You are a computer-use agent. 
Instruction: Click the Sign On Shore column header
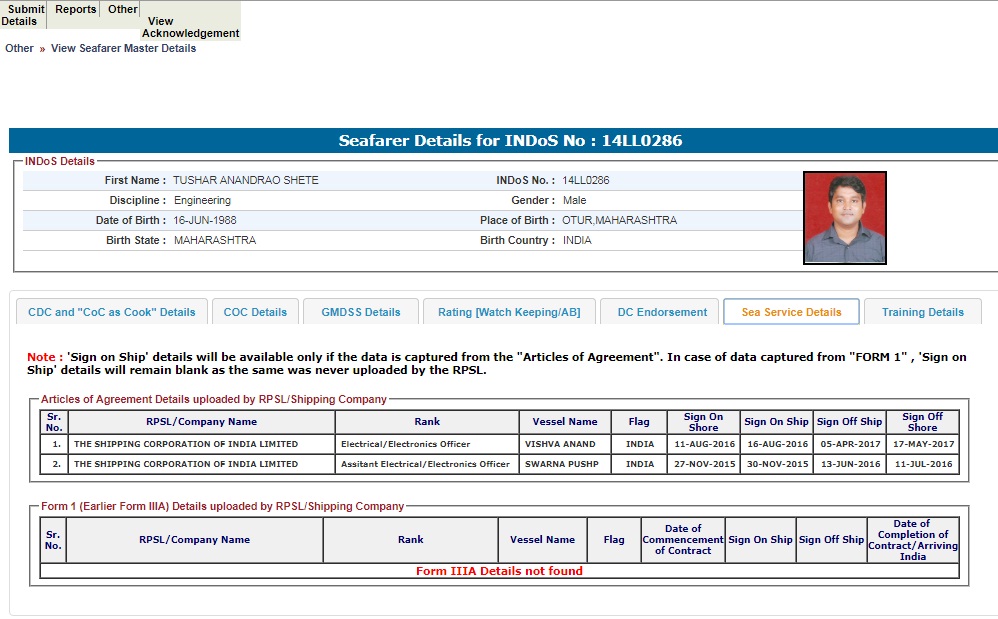[703, 422]
